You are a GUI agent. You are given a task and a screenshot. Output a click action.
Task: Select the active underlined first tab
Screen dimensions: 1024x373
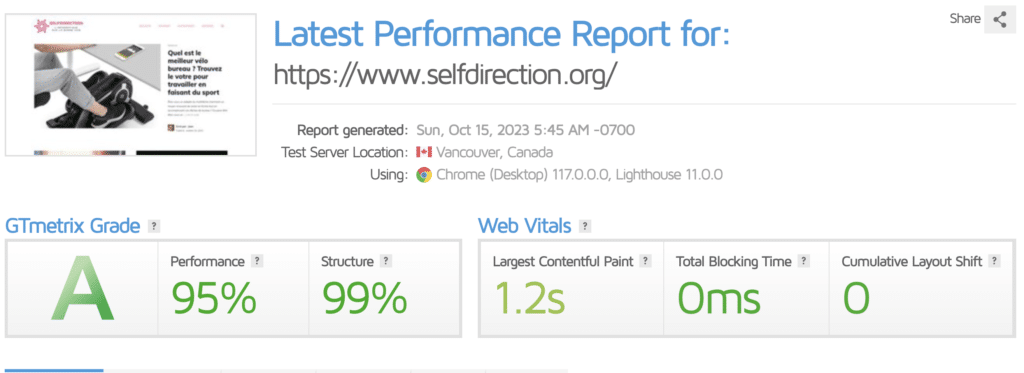54,370
